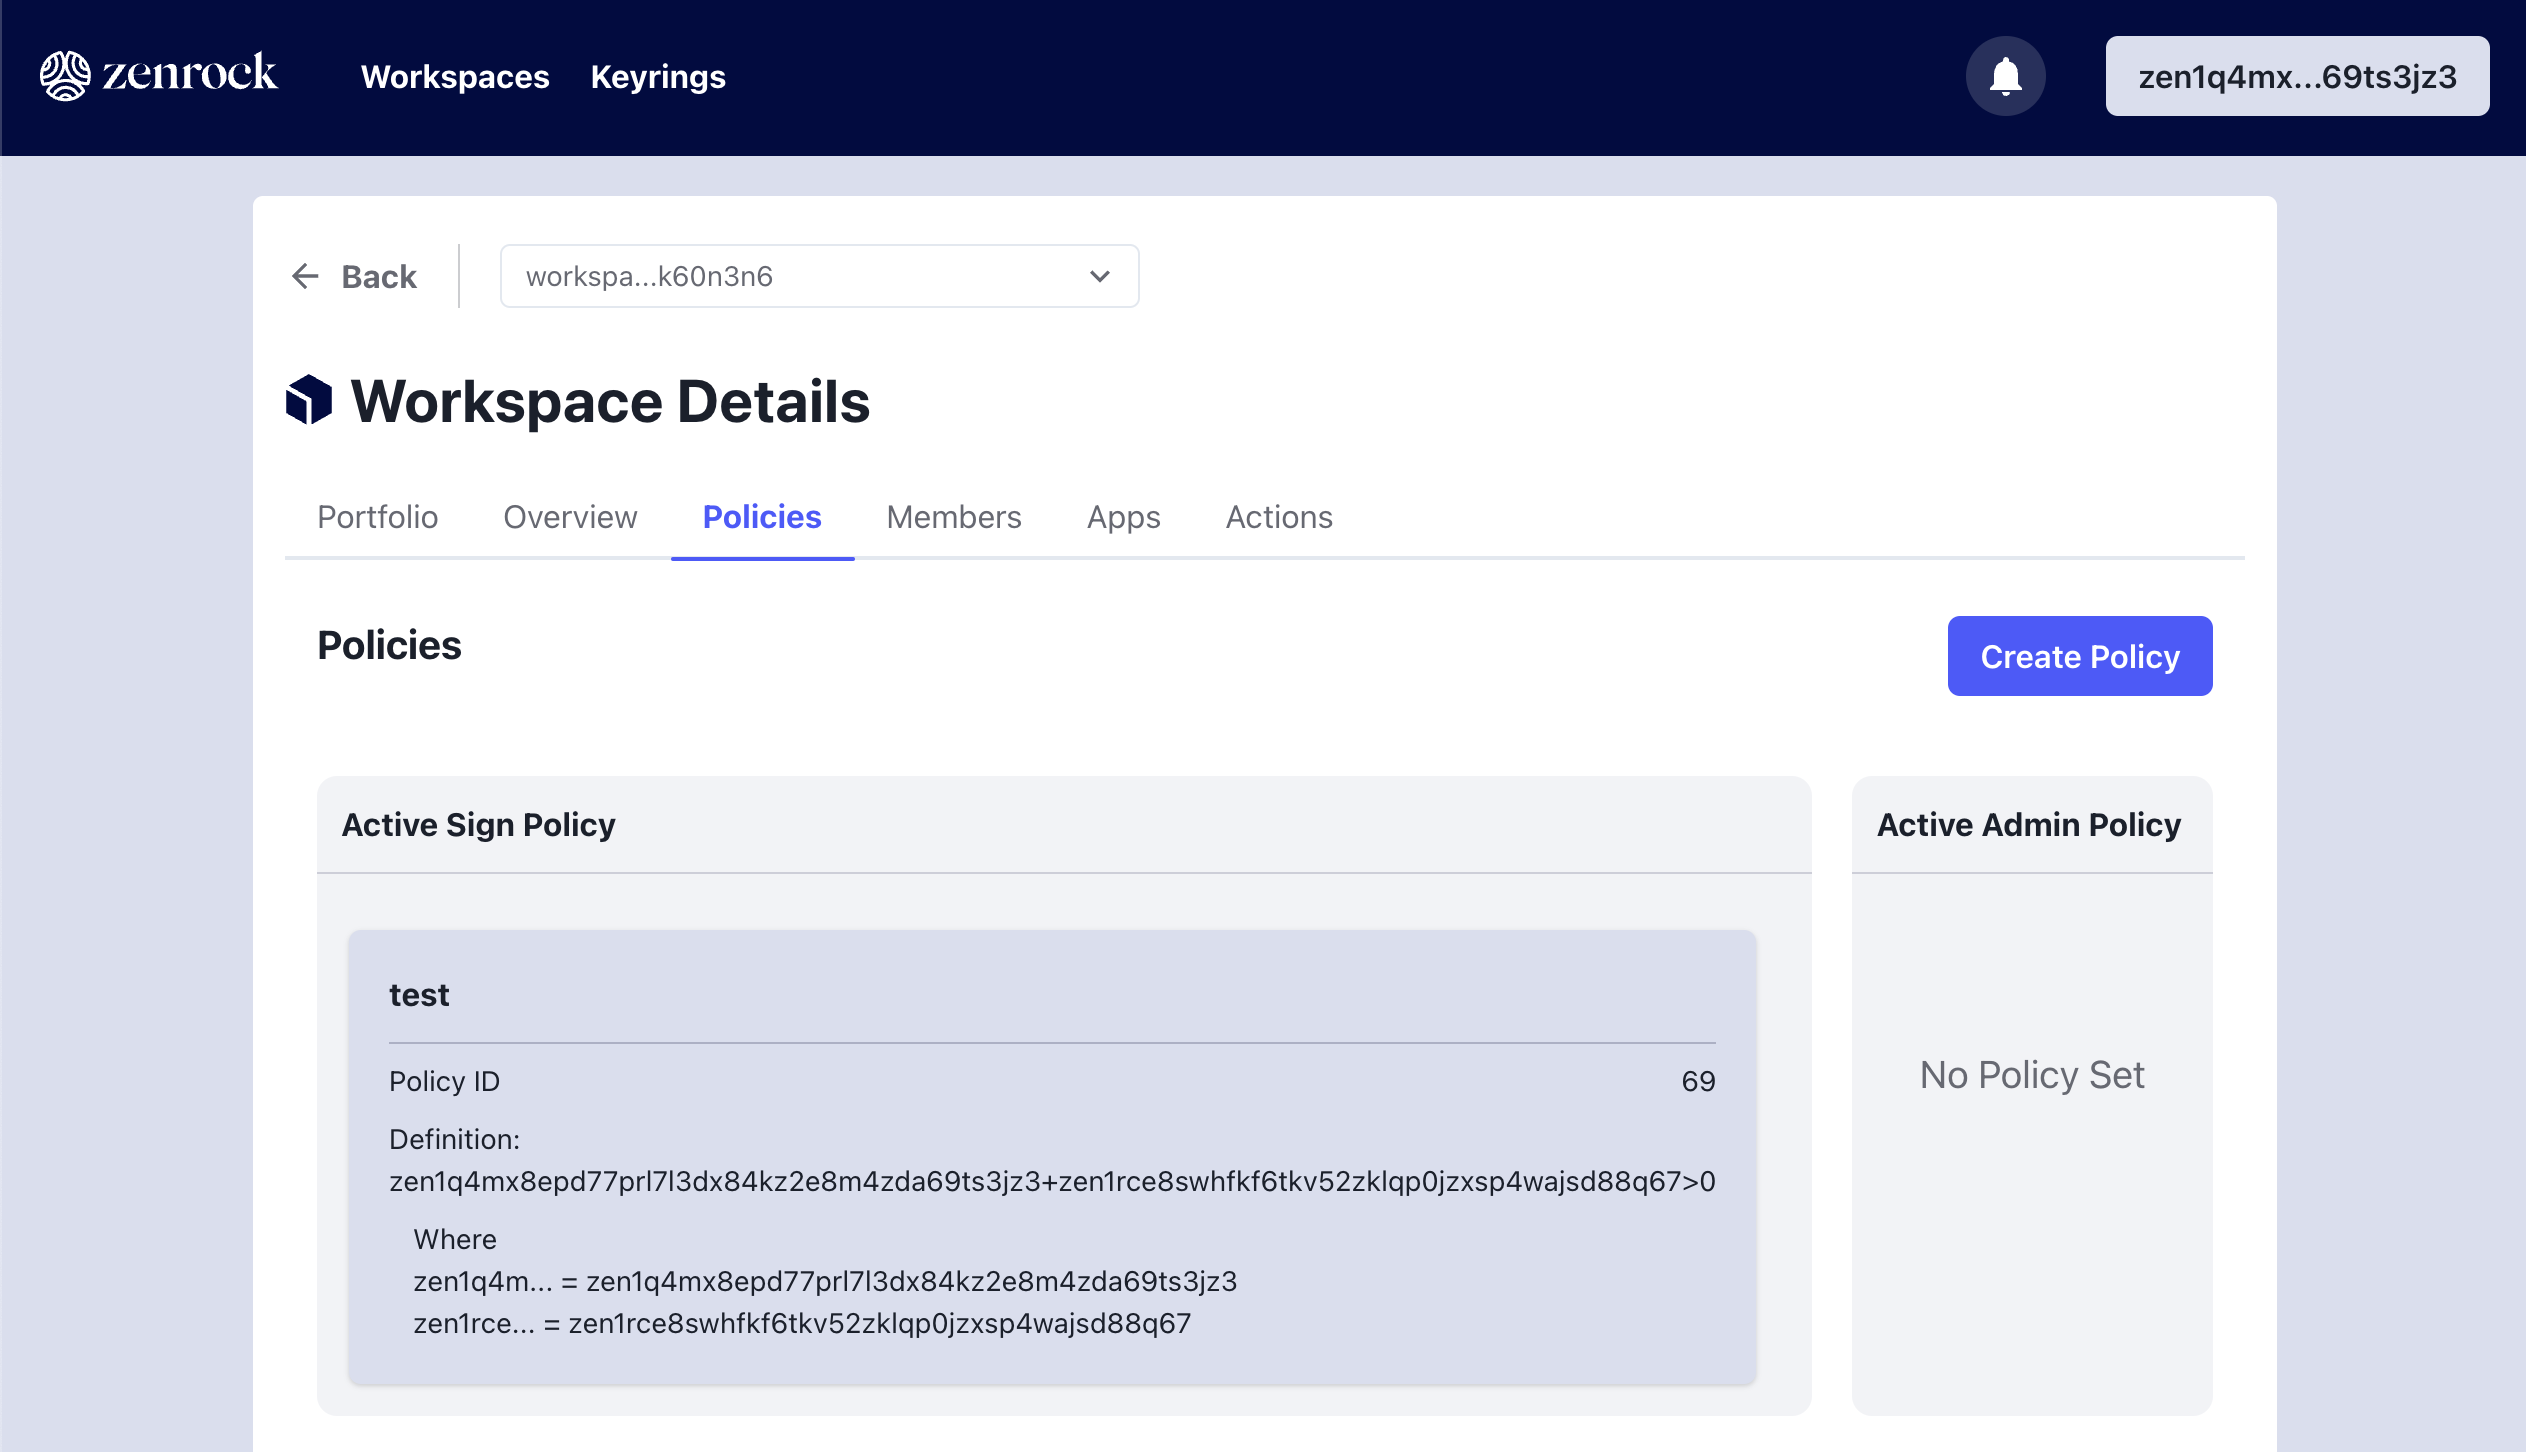This screenshot has height=1452, width=2526.
Task: Select the workspa...k60n3n6 dropdown
Action: (x=819, y=276)
